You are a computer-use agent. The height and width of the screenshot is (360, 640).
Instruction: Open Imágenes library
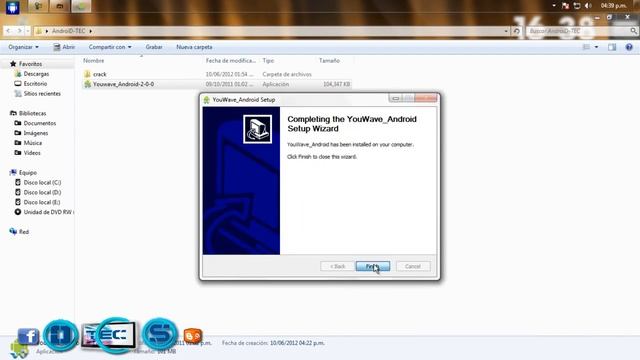point(36,133)
